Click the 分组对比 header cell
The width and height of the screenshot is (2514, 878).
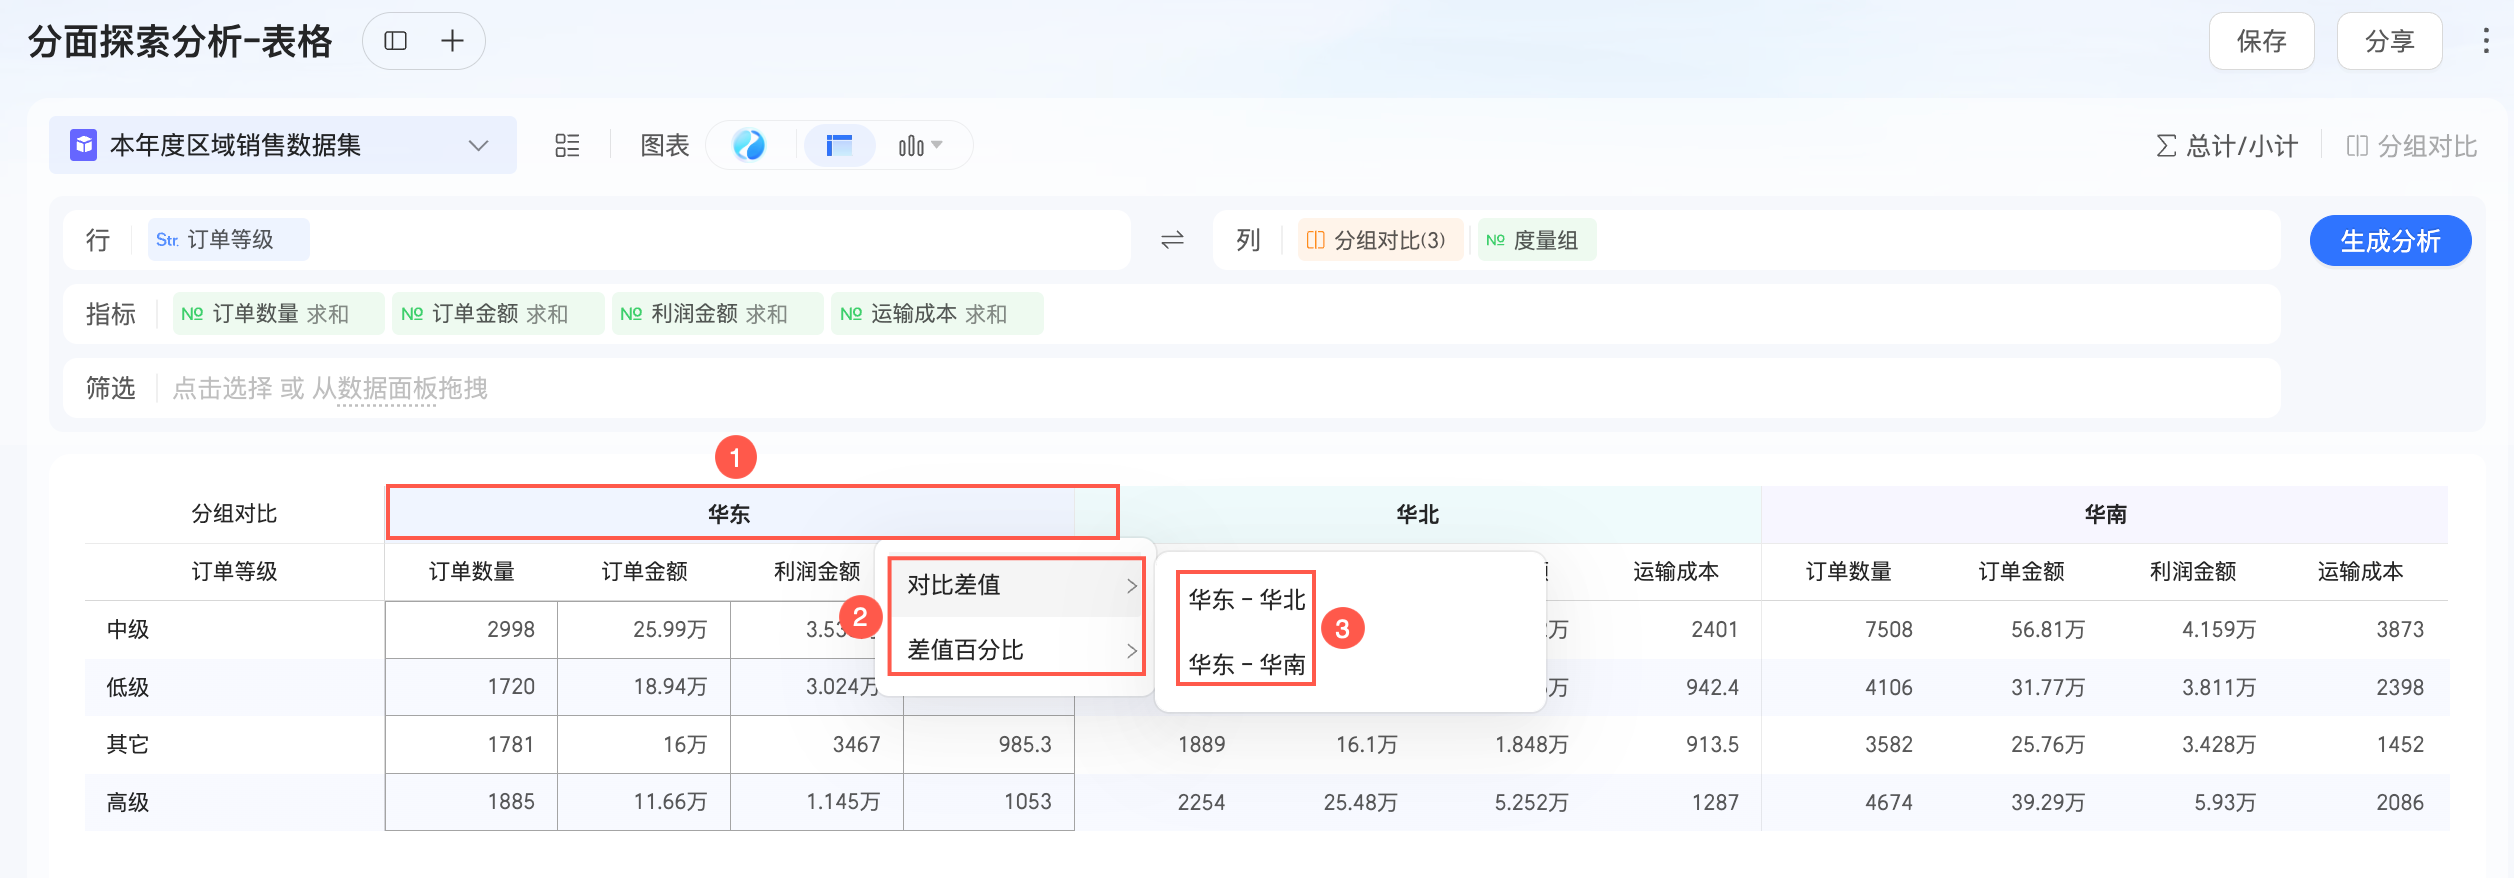[235, 514]
